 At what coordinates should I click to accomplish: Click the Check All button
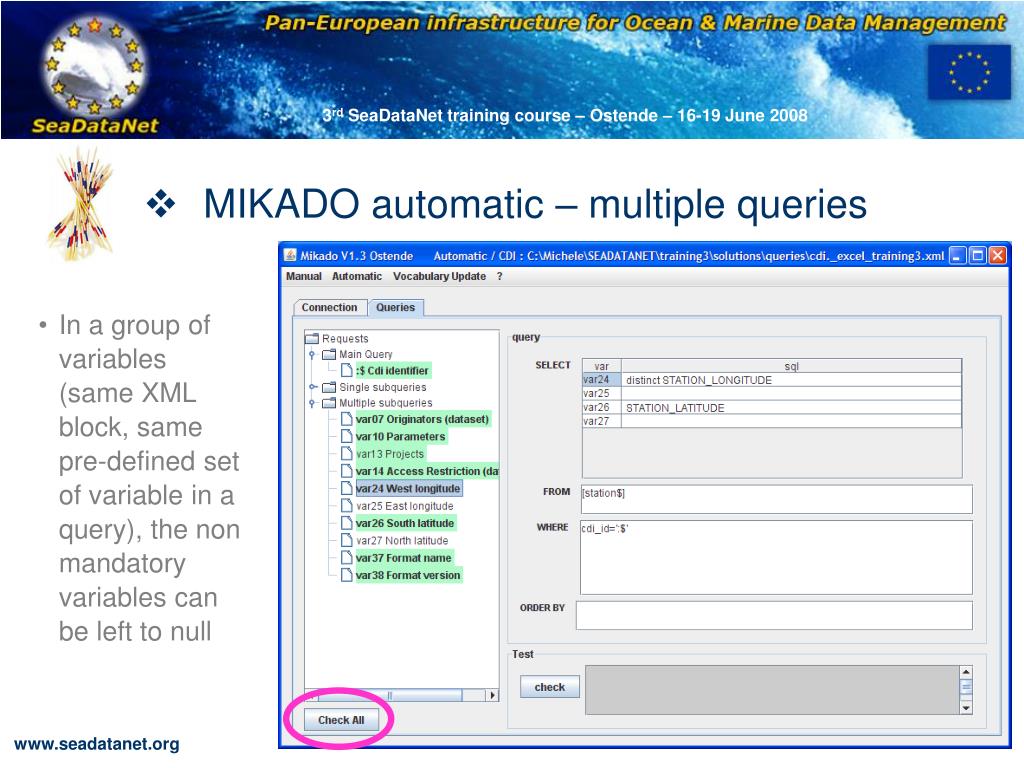tap(340, 720)
